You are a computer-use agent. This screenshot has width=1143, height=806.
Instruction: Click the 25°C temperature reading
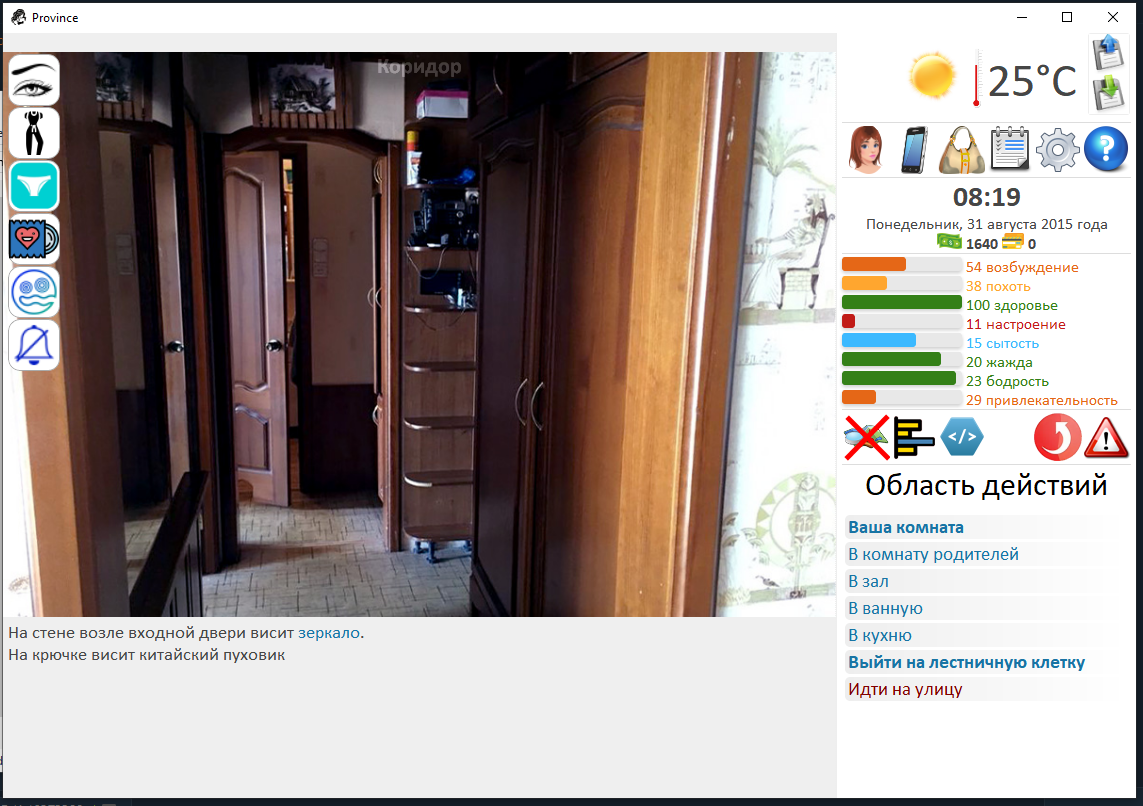tap(1033, 81)
